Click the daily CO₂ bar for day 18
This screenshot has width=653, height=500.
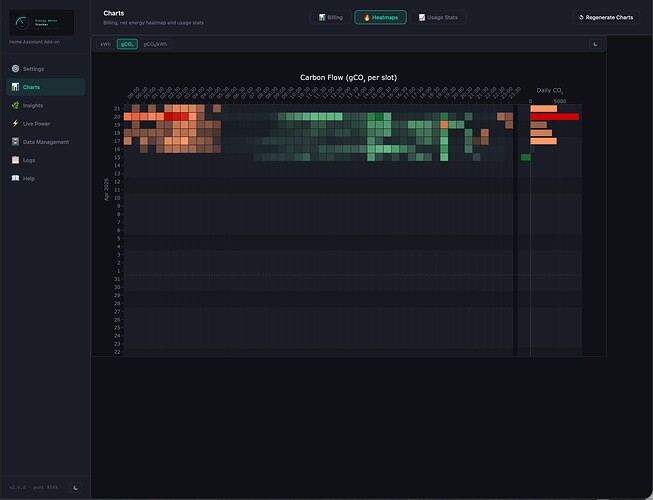click(x=541, y=133)
